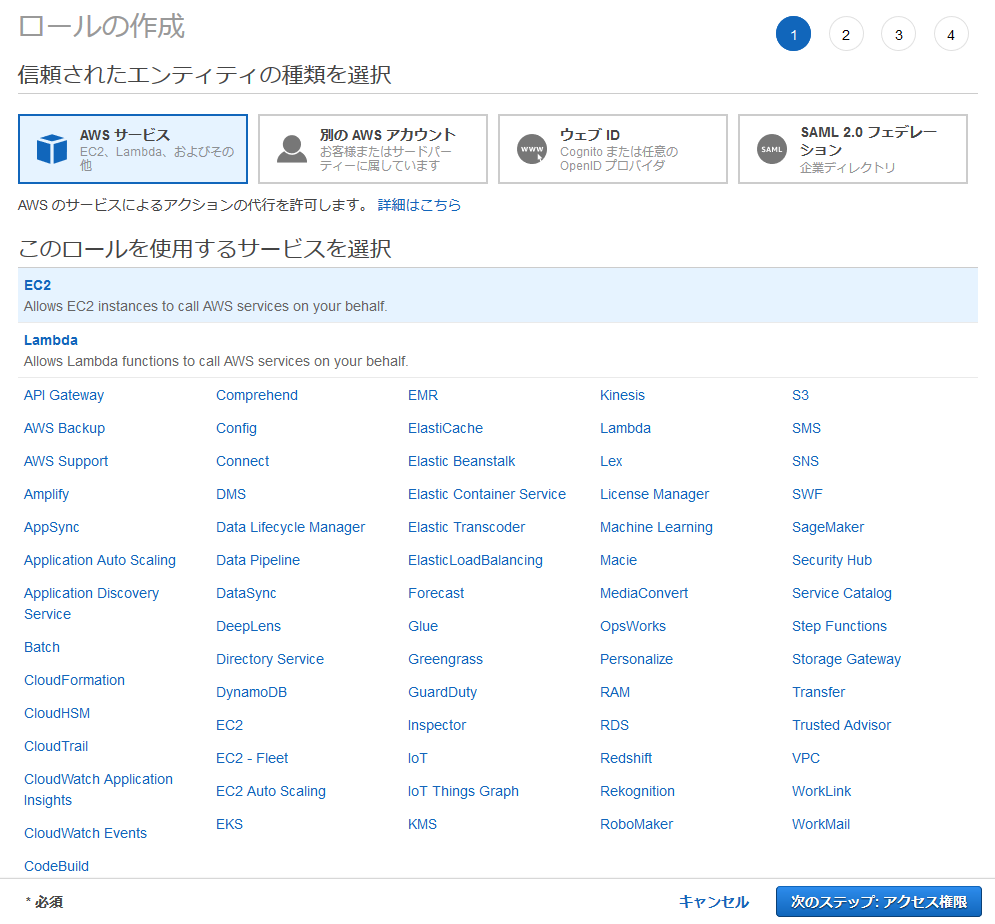Image resolution: width=995 pixels, height=924 pixels.
Task: Select the EC2 service use case row
Action: [497, 295]
